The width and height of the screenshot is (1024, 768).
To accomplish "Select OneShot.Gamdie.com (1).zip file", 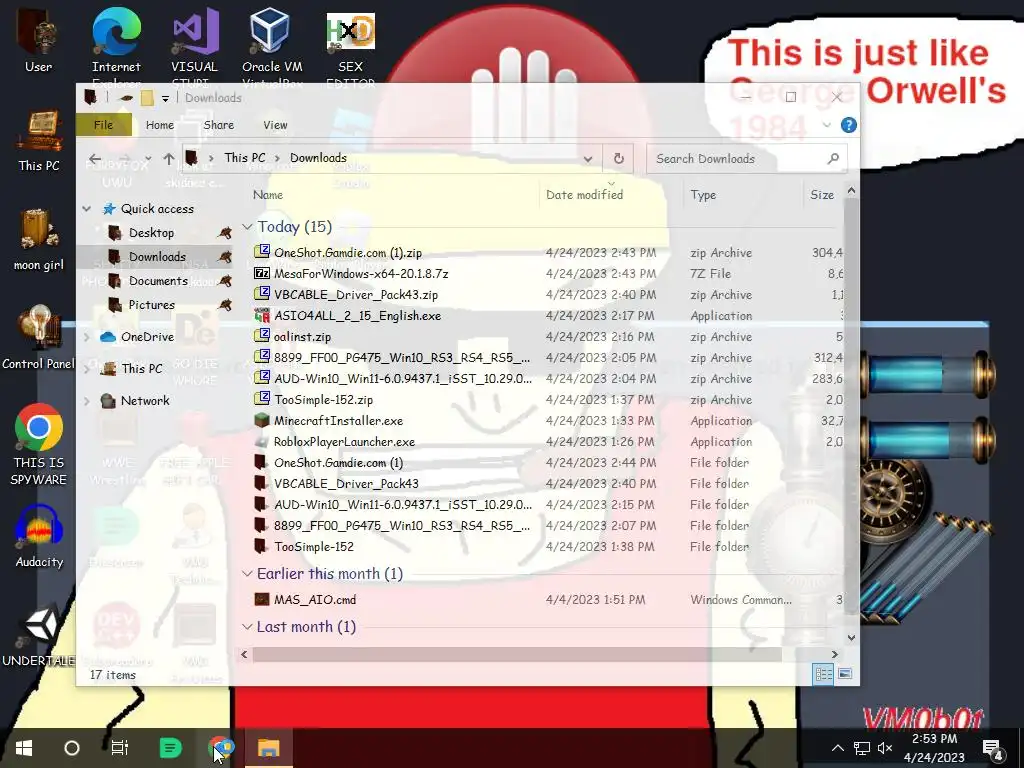I will [x=347, y=253].
